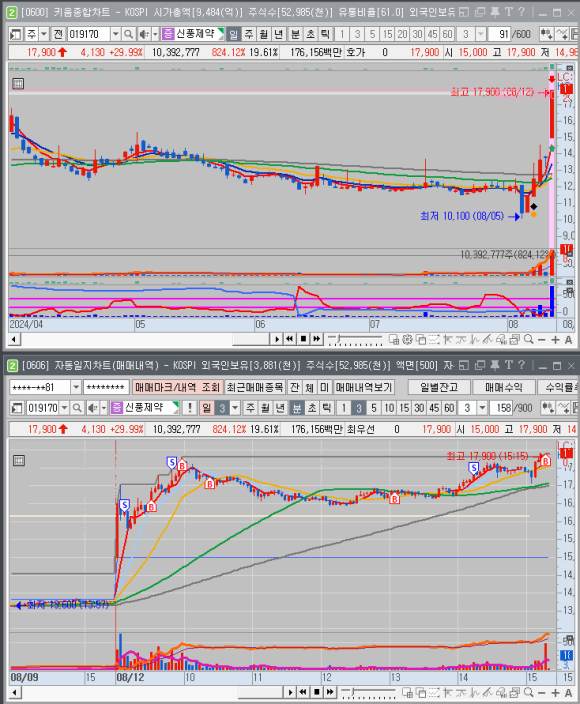Select the 주 (weekly) period in the top chart toolbar
Viewport: 580px width, 704px height.
tap(249, 34)
